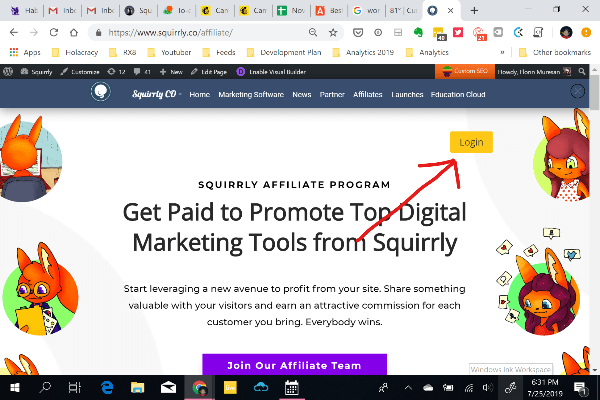Screen dimensions: 600x400
Task: Open the Windows Ink Workspace tray icon
Action: (510, 388)
